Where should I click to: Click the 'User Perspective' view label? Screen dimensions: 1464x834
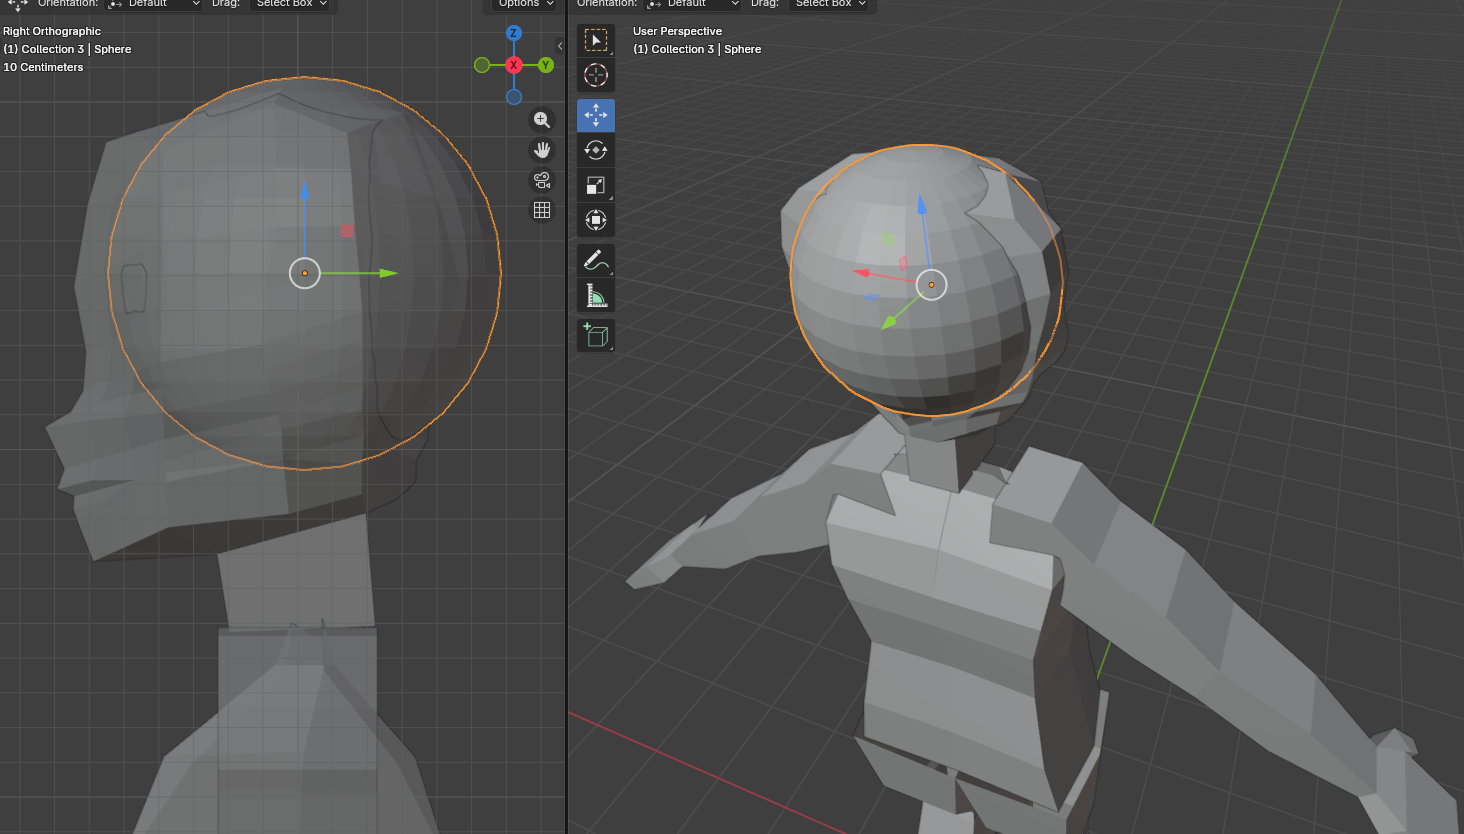tap(677, 31)
